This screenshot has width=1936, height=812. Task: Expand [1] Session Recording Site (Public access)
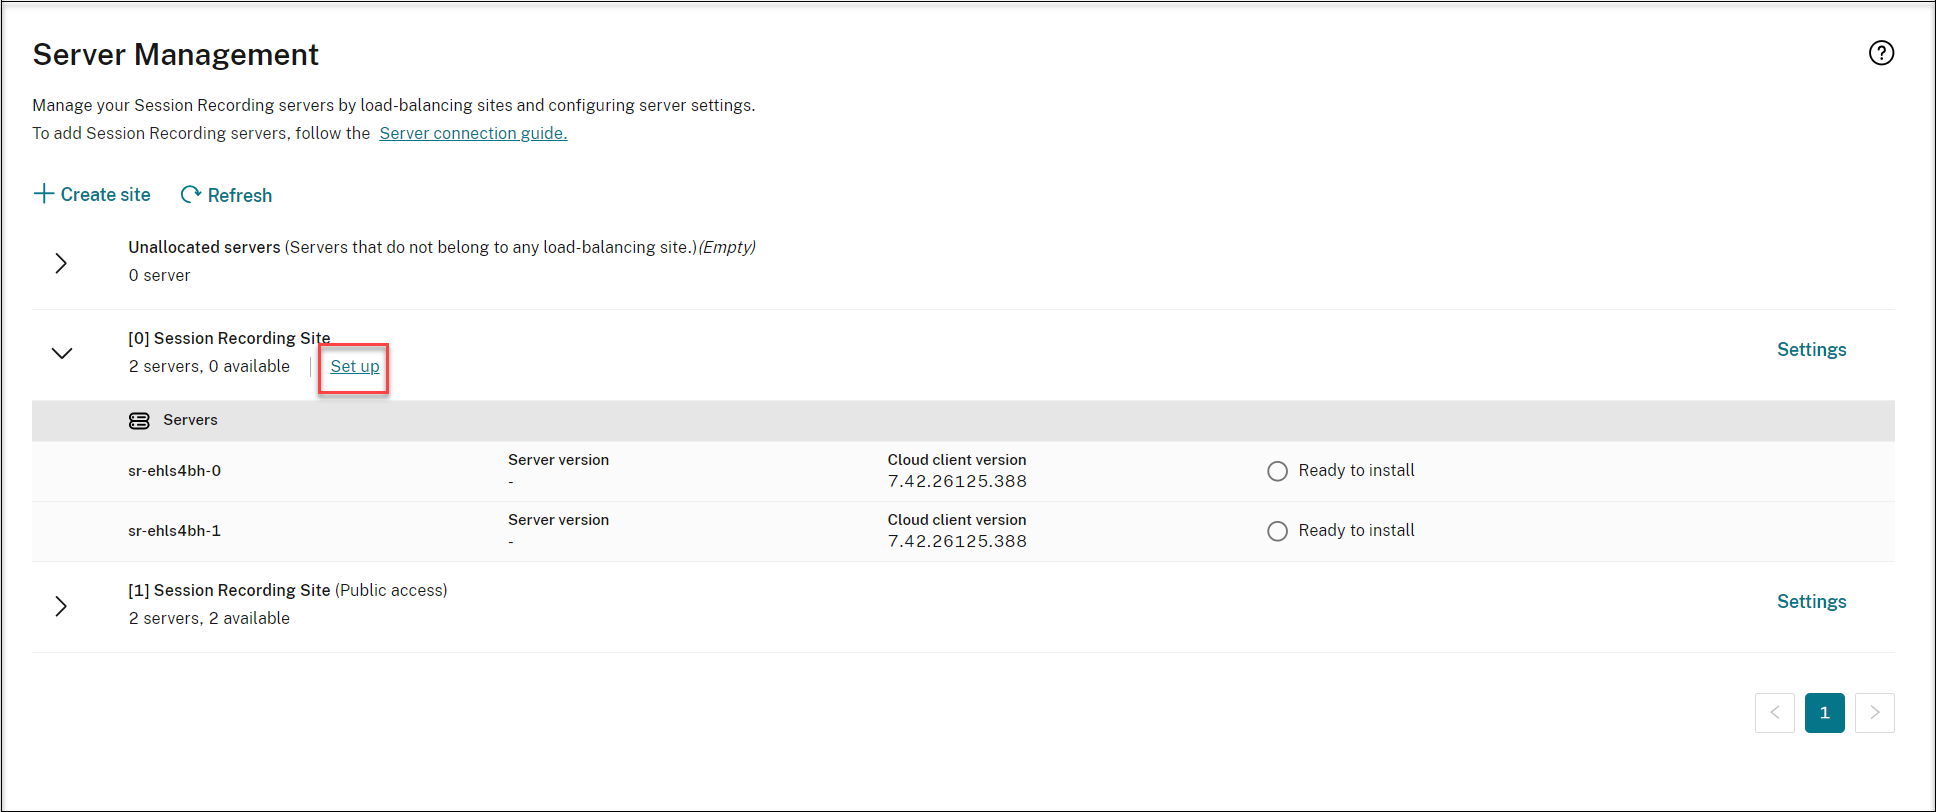point(61,606)
